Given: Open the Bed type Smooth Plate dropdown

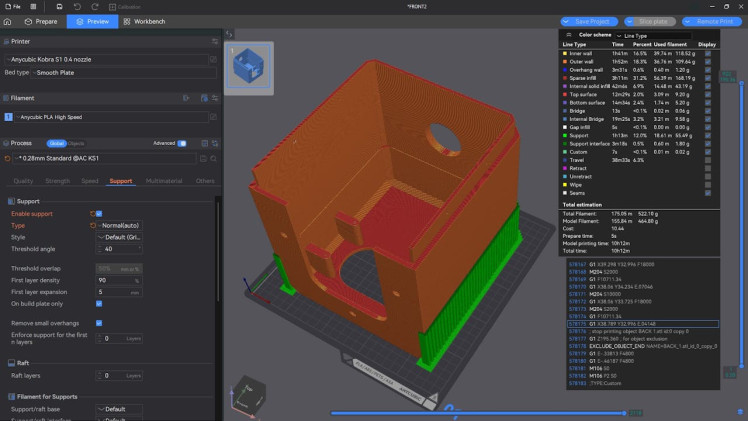Looking at the screenshot, I should tap(124, 73).
